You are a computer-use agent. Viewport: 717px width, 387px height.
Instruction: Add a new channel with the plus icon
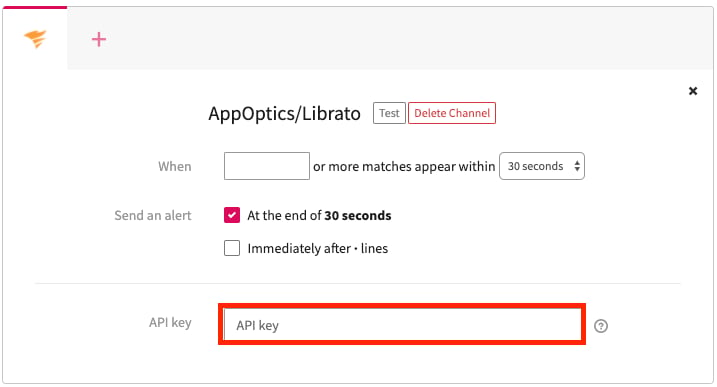(x=99, y=39)
